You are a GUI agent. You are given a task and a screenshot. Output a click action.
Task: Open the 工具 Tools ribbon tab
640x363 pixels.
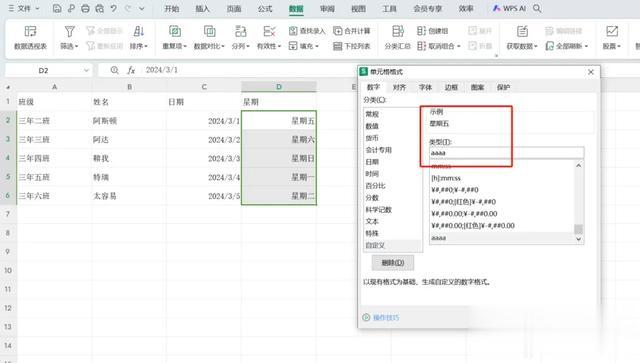click(x=389, y=9)
